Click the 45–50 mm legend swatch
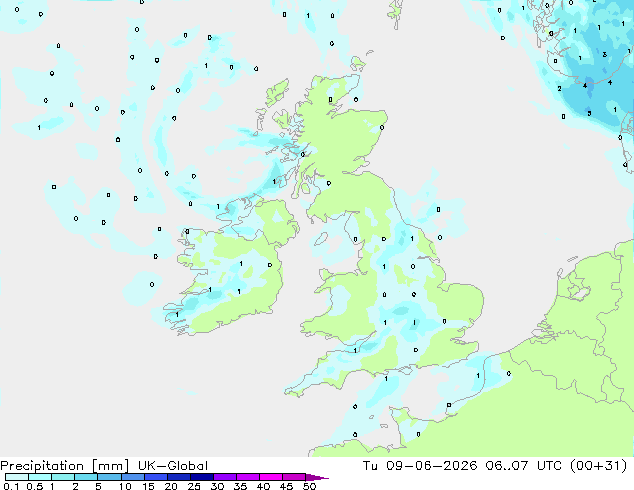 click(294, 477)
